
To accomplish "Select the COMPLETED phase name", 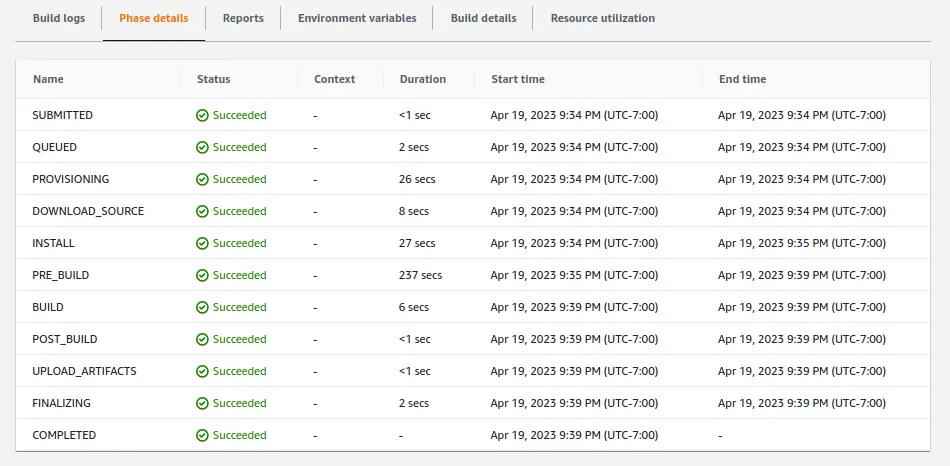I will 64,435.
